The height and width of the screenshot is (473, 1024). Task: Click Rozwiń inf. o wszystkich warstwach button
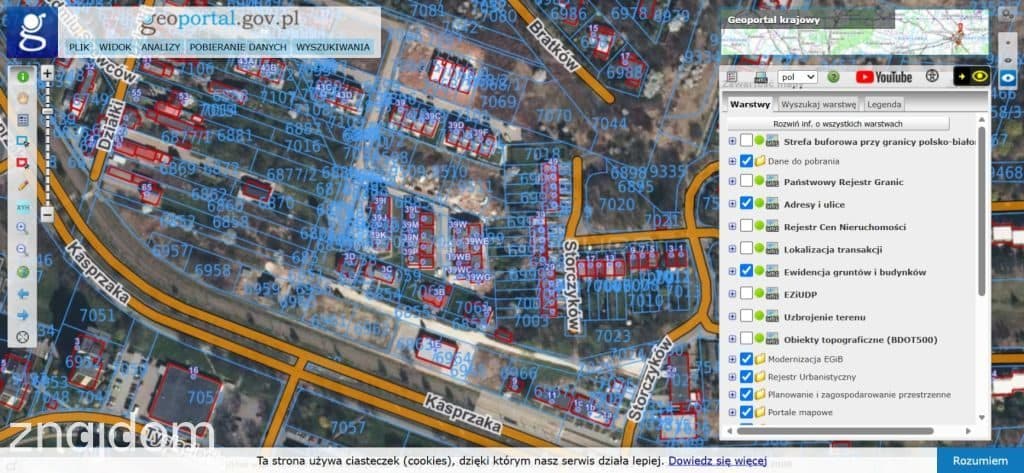838,123
